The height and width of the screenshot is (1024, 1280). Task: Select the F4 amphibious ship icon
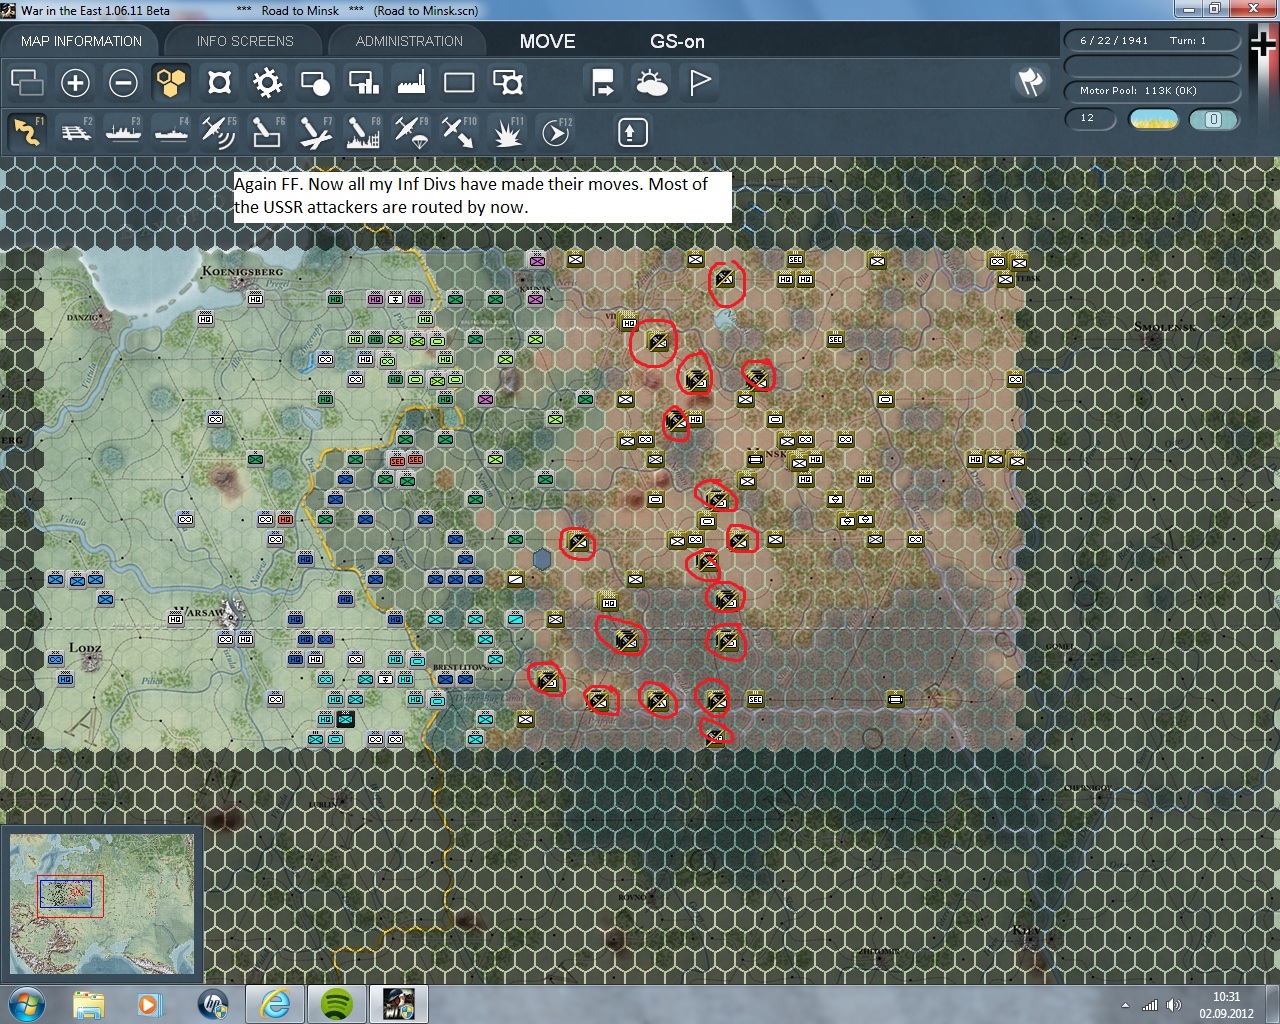click(171, 132)
